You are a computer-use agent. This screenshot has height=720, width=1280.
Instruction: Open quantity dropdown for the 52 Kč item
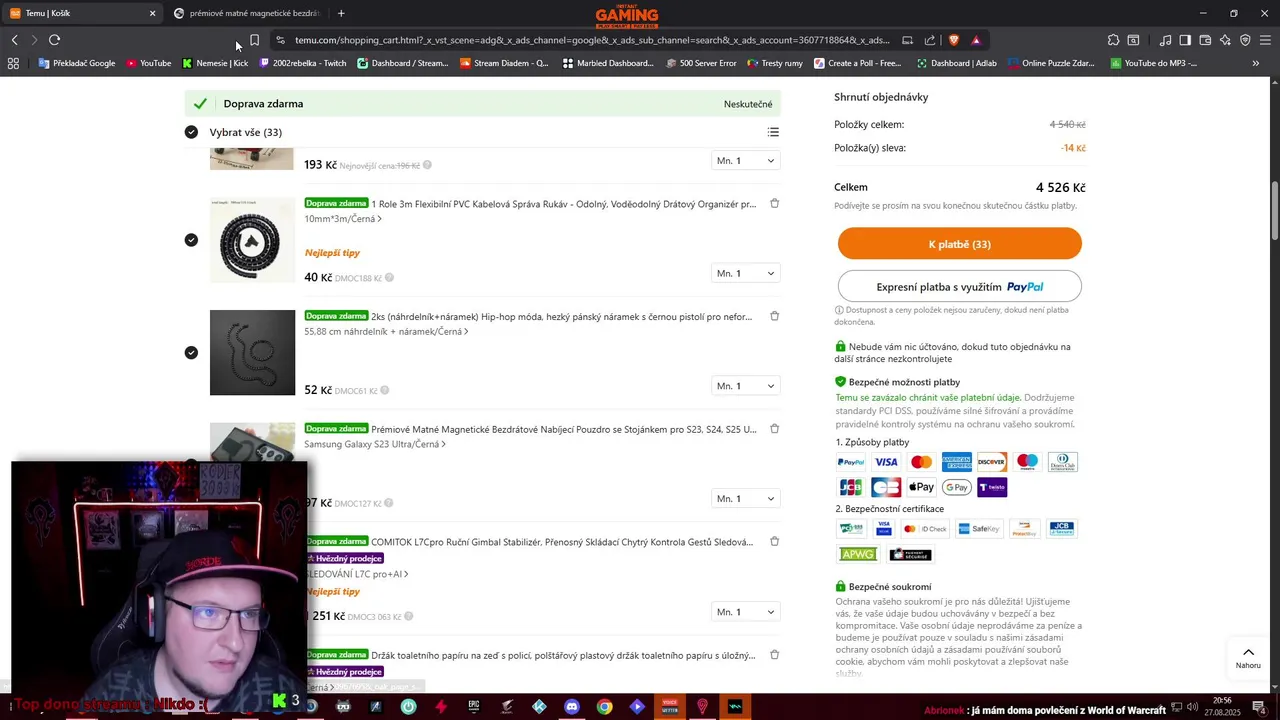click(x=745, y=386)
